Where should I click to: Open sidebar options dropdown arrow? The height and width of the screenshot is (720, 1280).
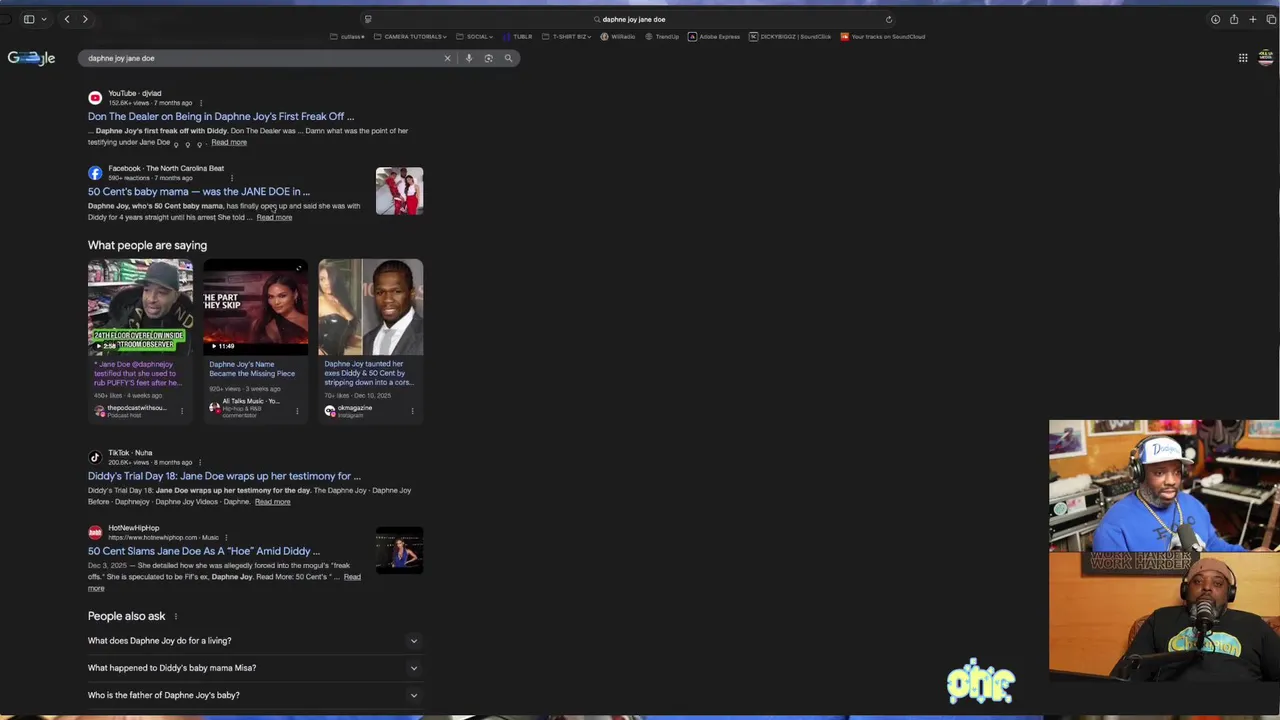click(x=43, y=19)
